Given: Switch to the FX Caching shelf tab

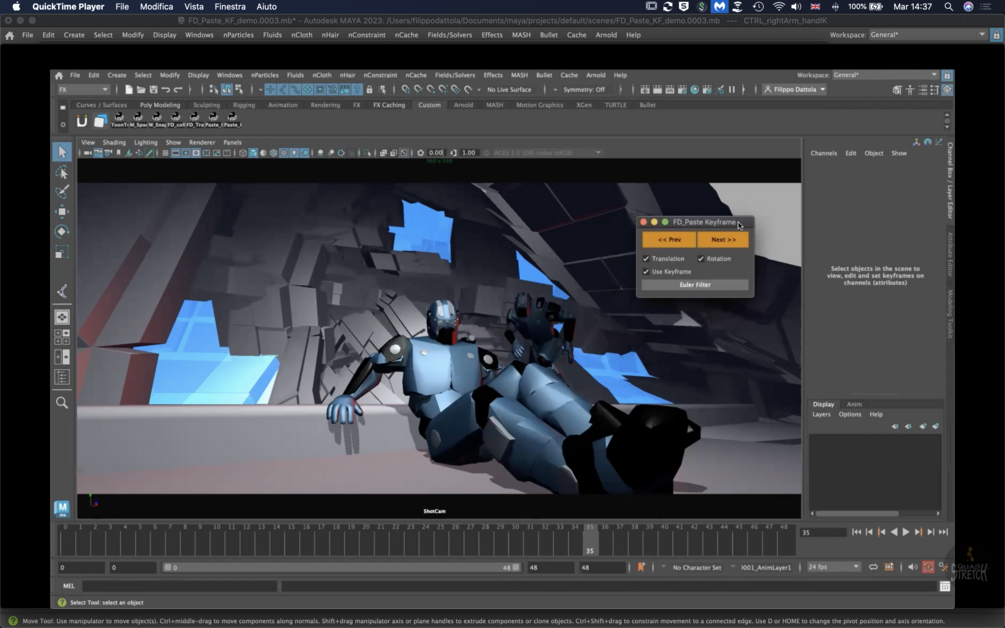Looking at the screenshot, I should pos(389,105).
